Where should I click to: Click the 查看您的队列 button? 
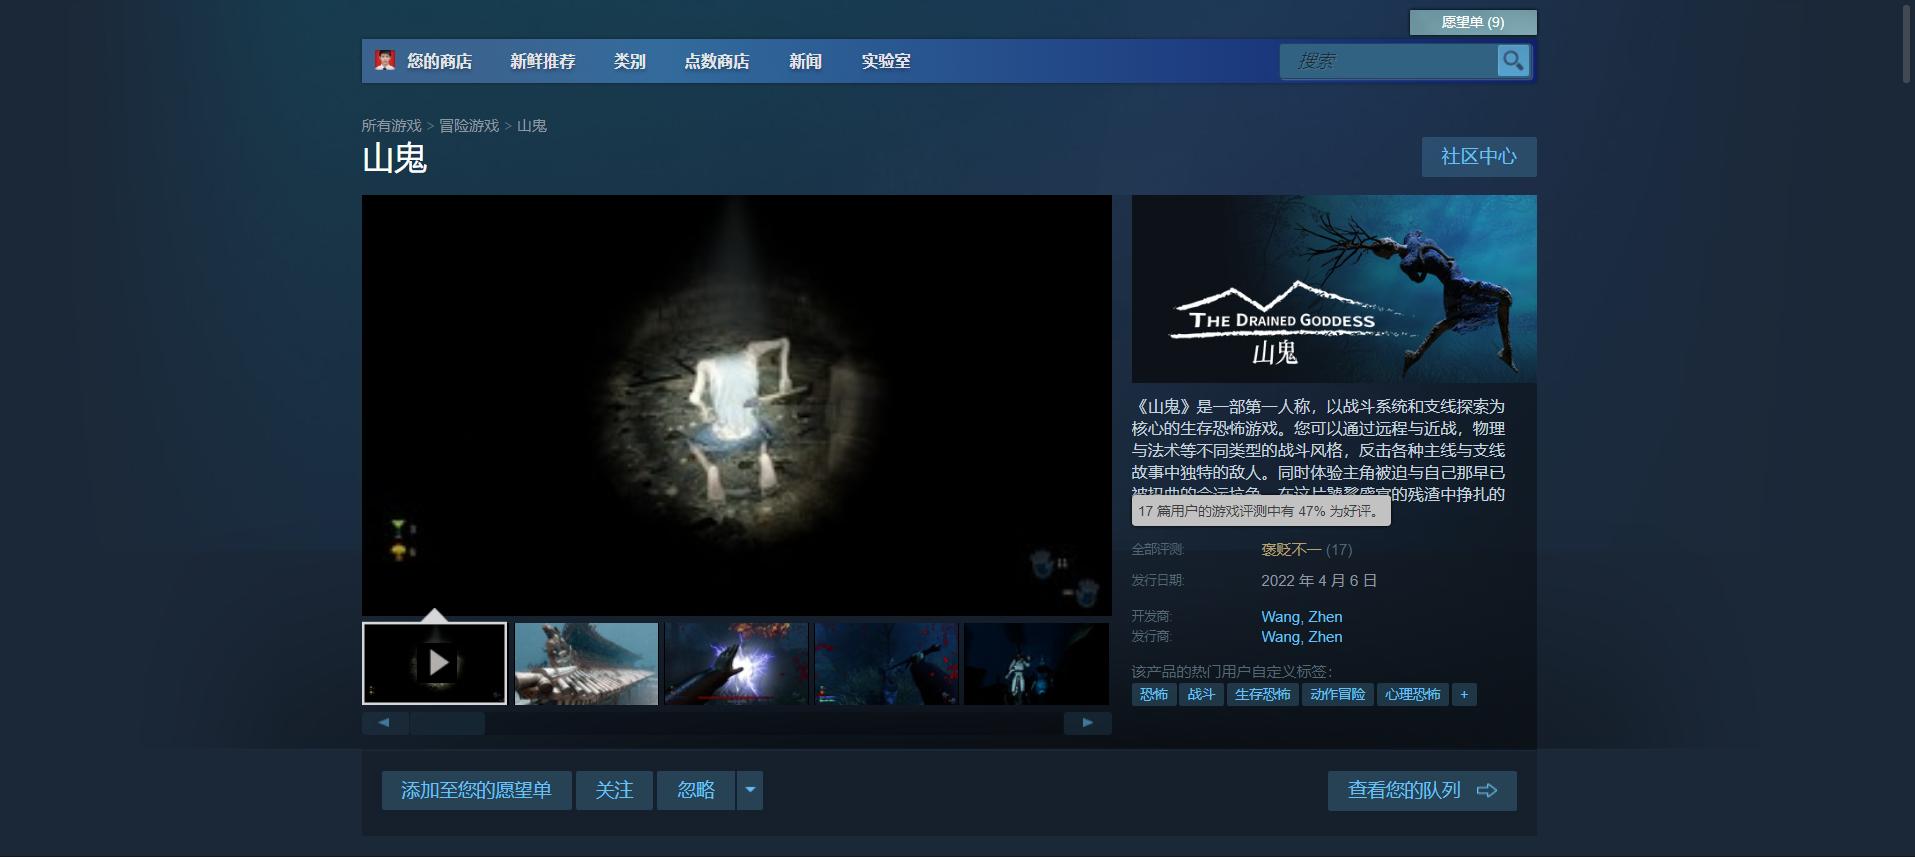coord(1422,790)
